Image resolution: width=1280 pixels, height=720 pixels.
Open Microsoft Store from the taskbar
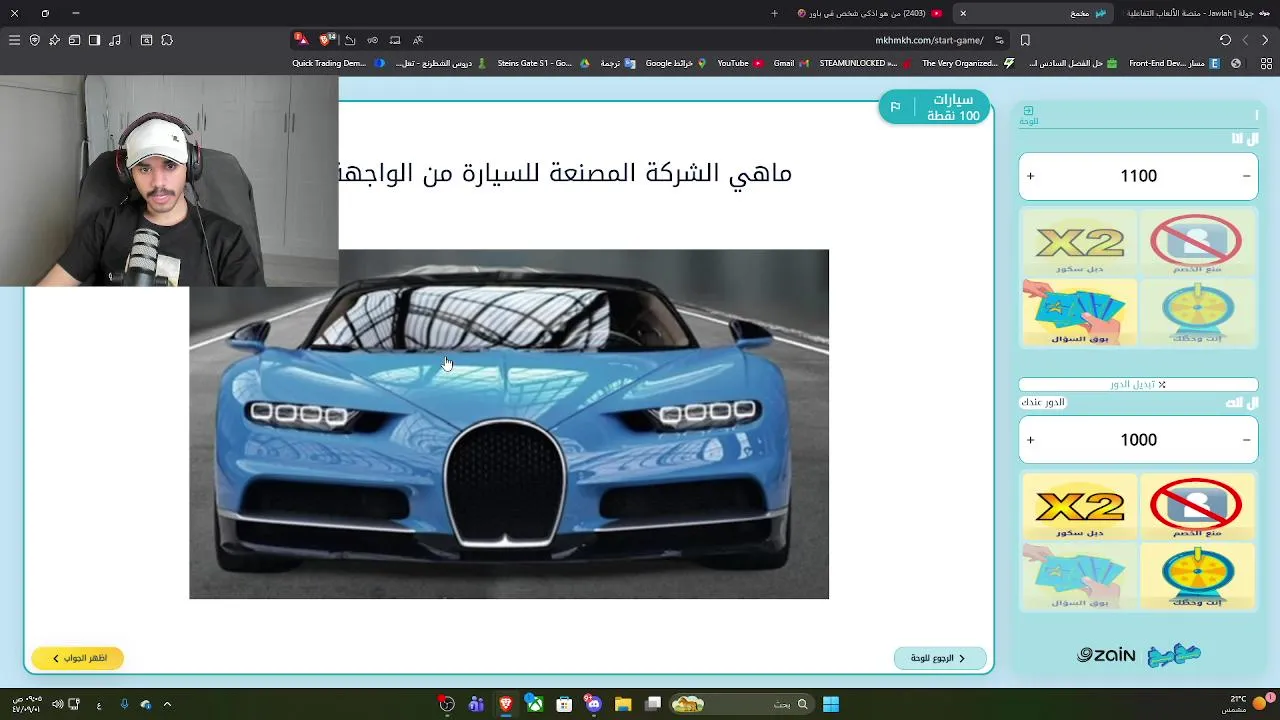pyautogui.click(x=564, y=704)
